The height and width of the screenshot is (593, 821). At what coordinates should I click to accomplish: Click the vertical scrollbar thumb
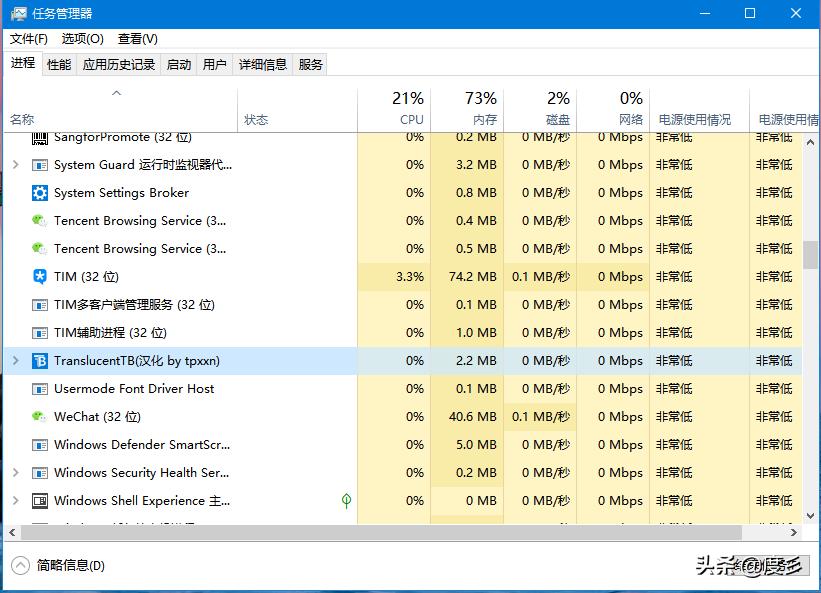coord(811,255)
